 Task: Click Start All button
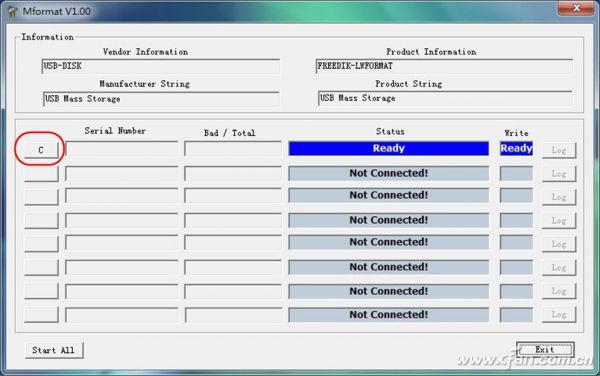(54, 350)
